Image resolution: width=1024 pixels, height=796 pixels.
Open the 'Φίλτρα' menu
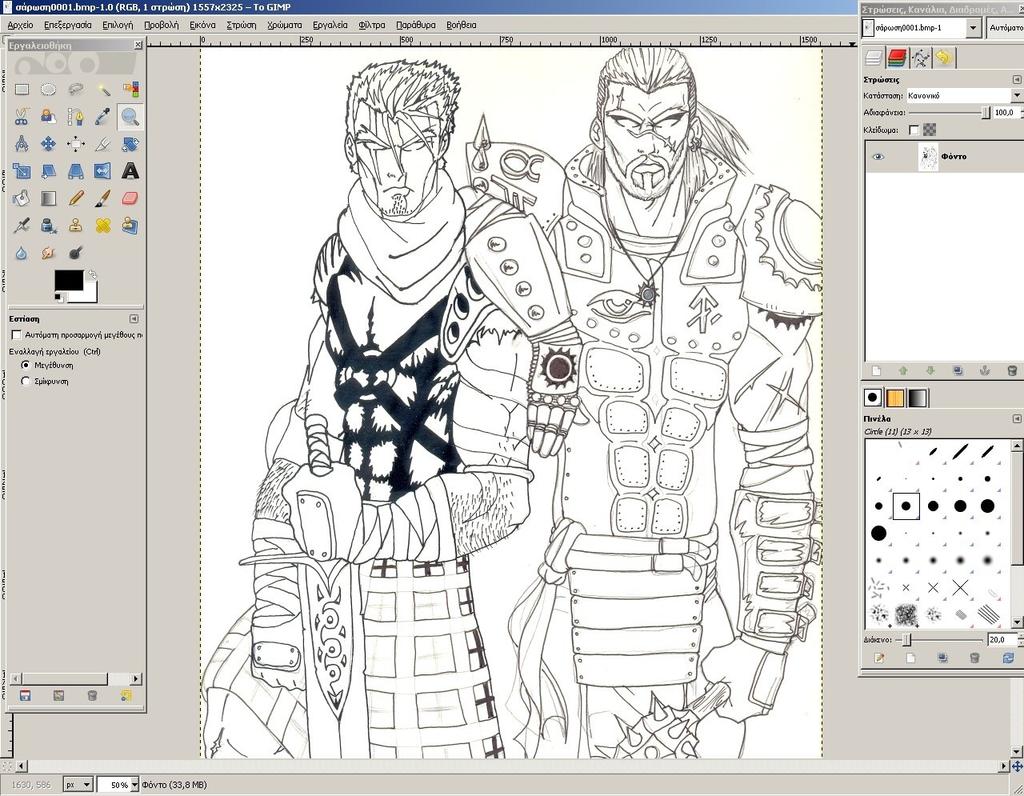point(372,25)
